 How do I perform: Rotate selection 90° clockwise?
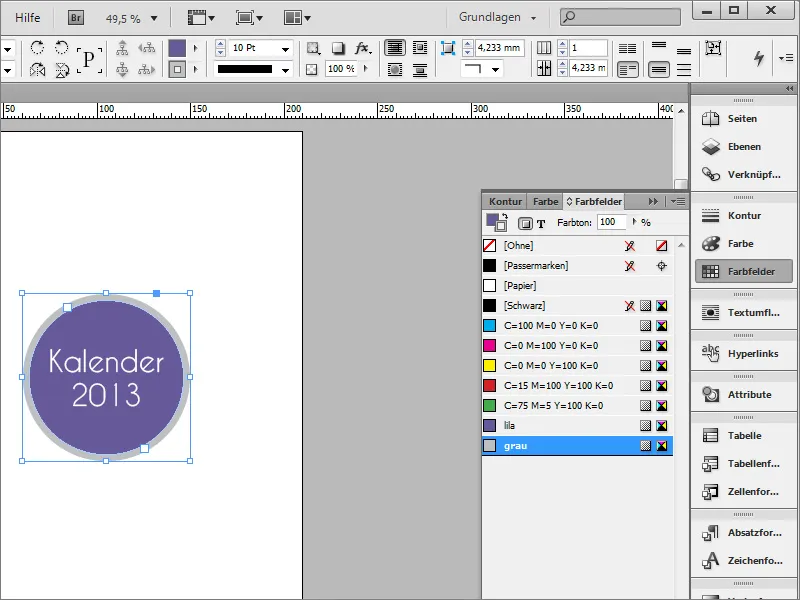[x=37, y=48]
